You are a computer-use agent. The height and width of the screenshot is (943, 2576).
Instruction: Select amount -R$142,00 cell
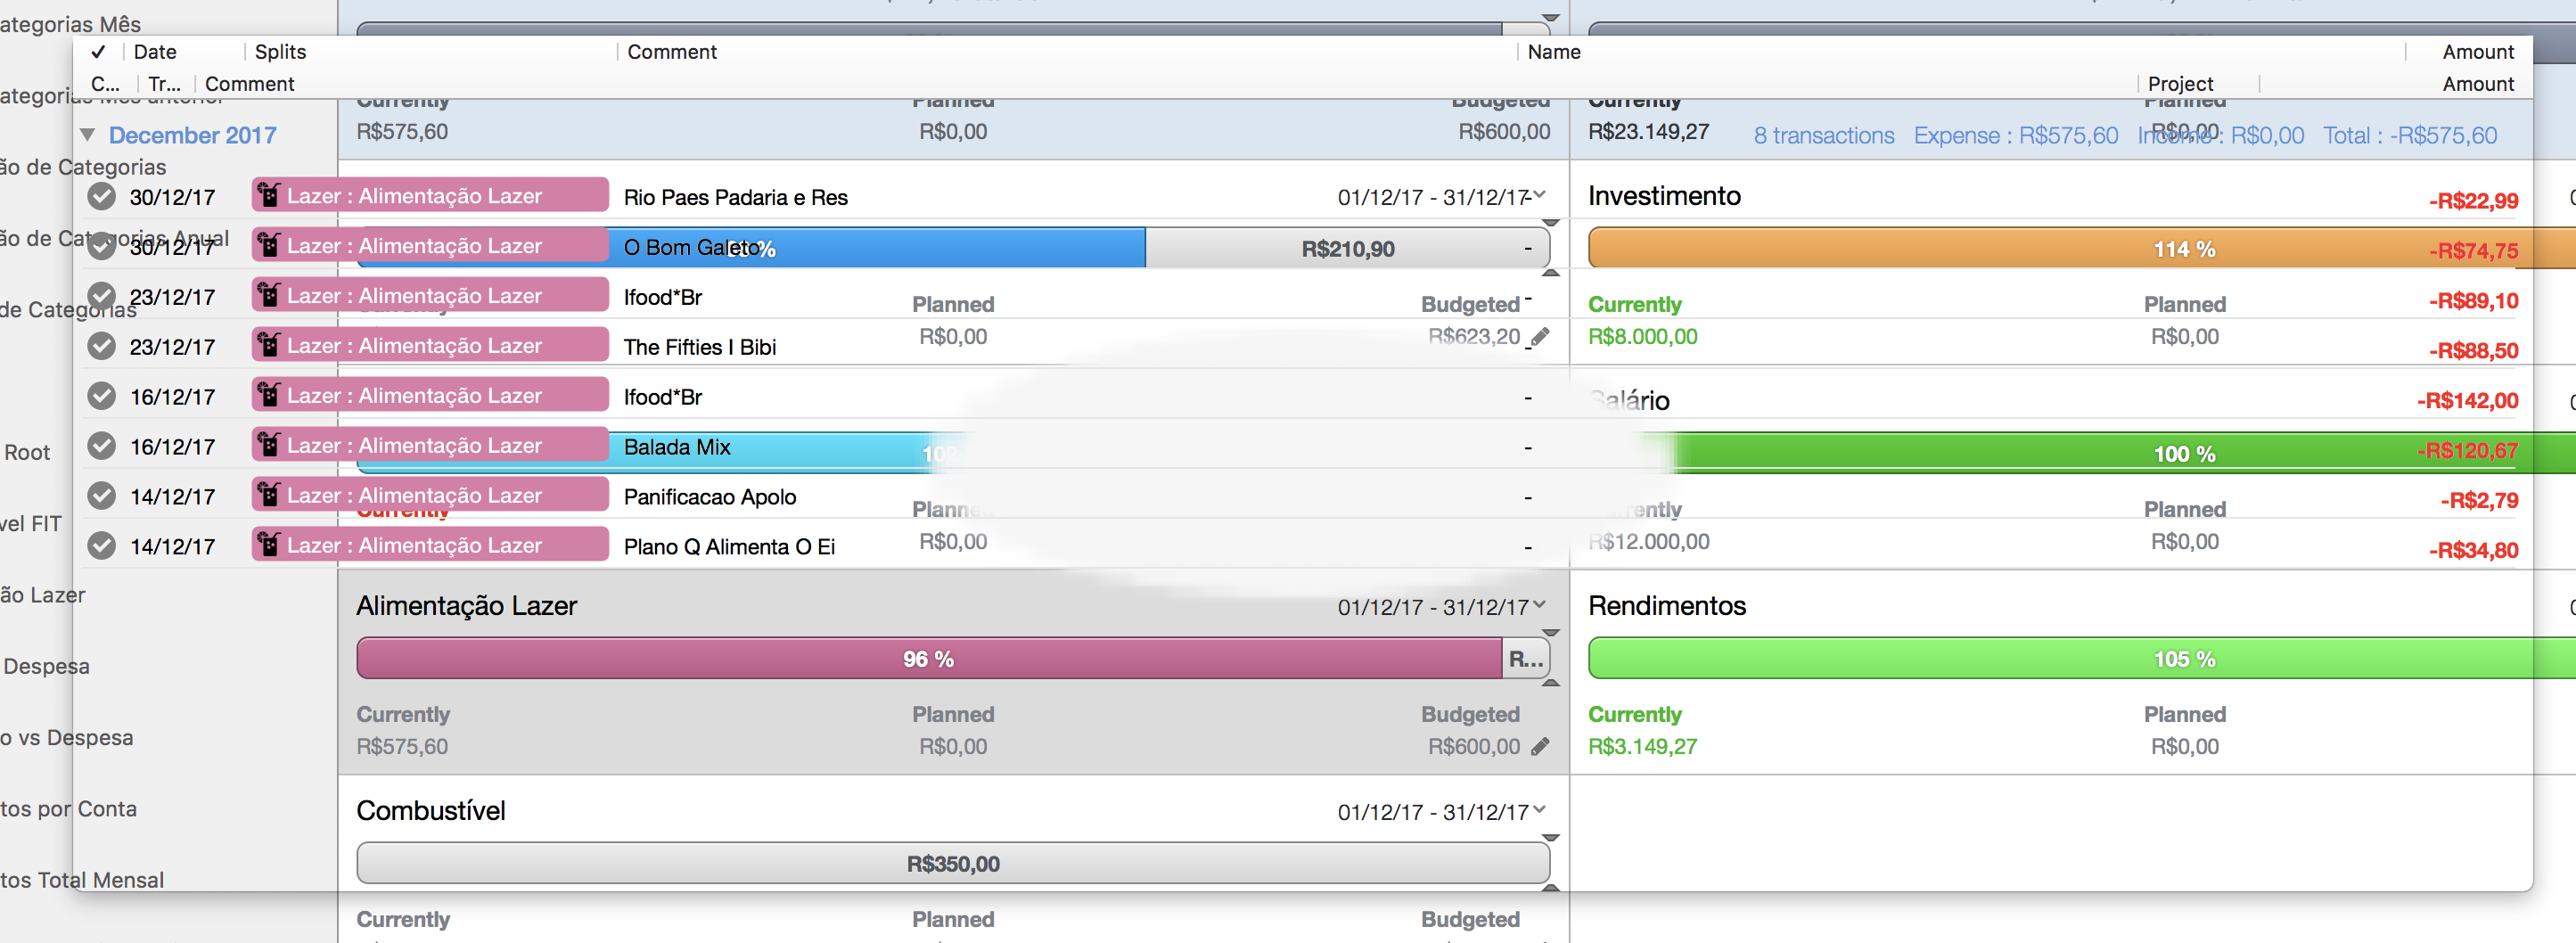[2467, 401]
